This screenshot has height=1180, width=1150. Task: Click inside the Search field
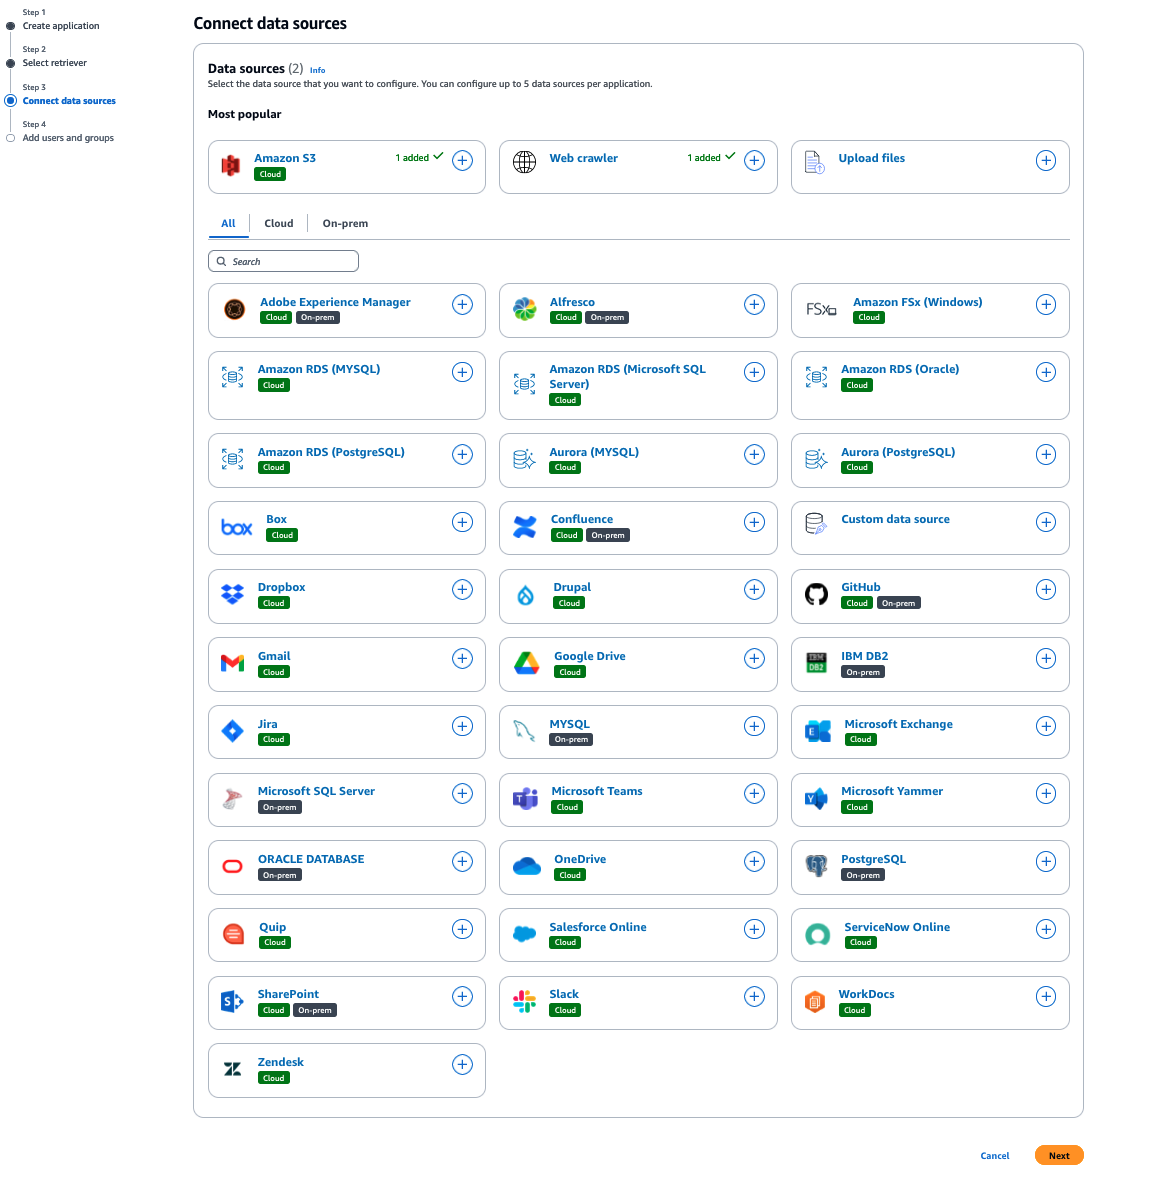283,261
